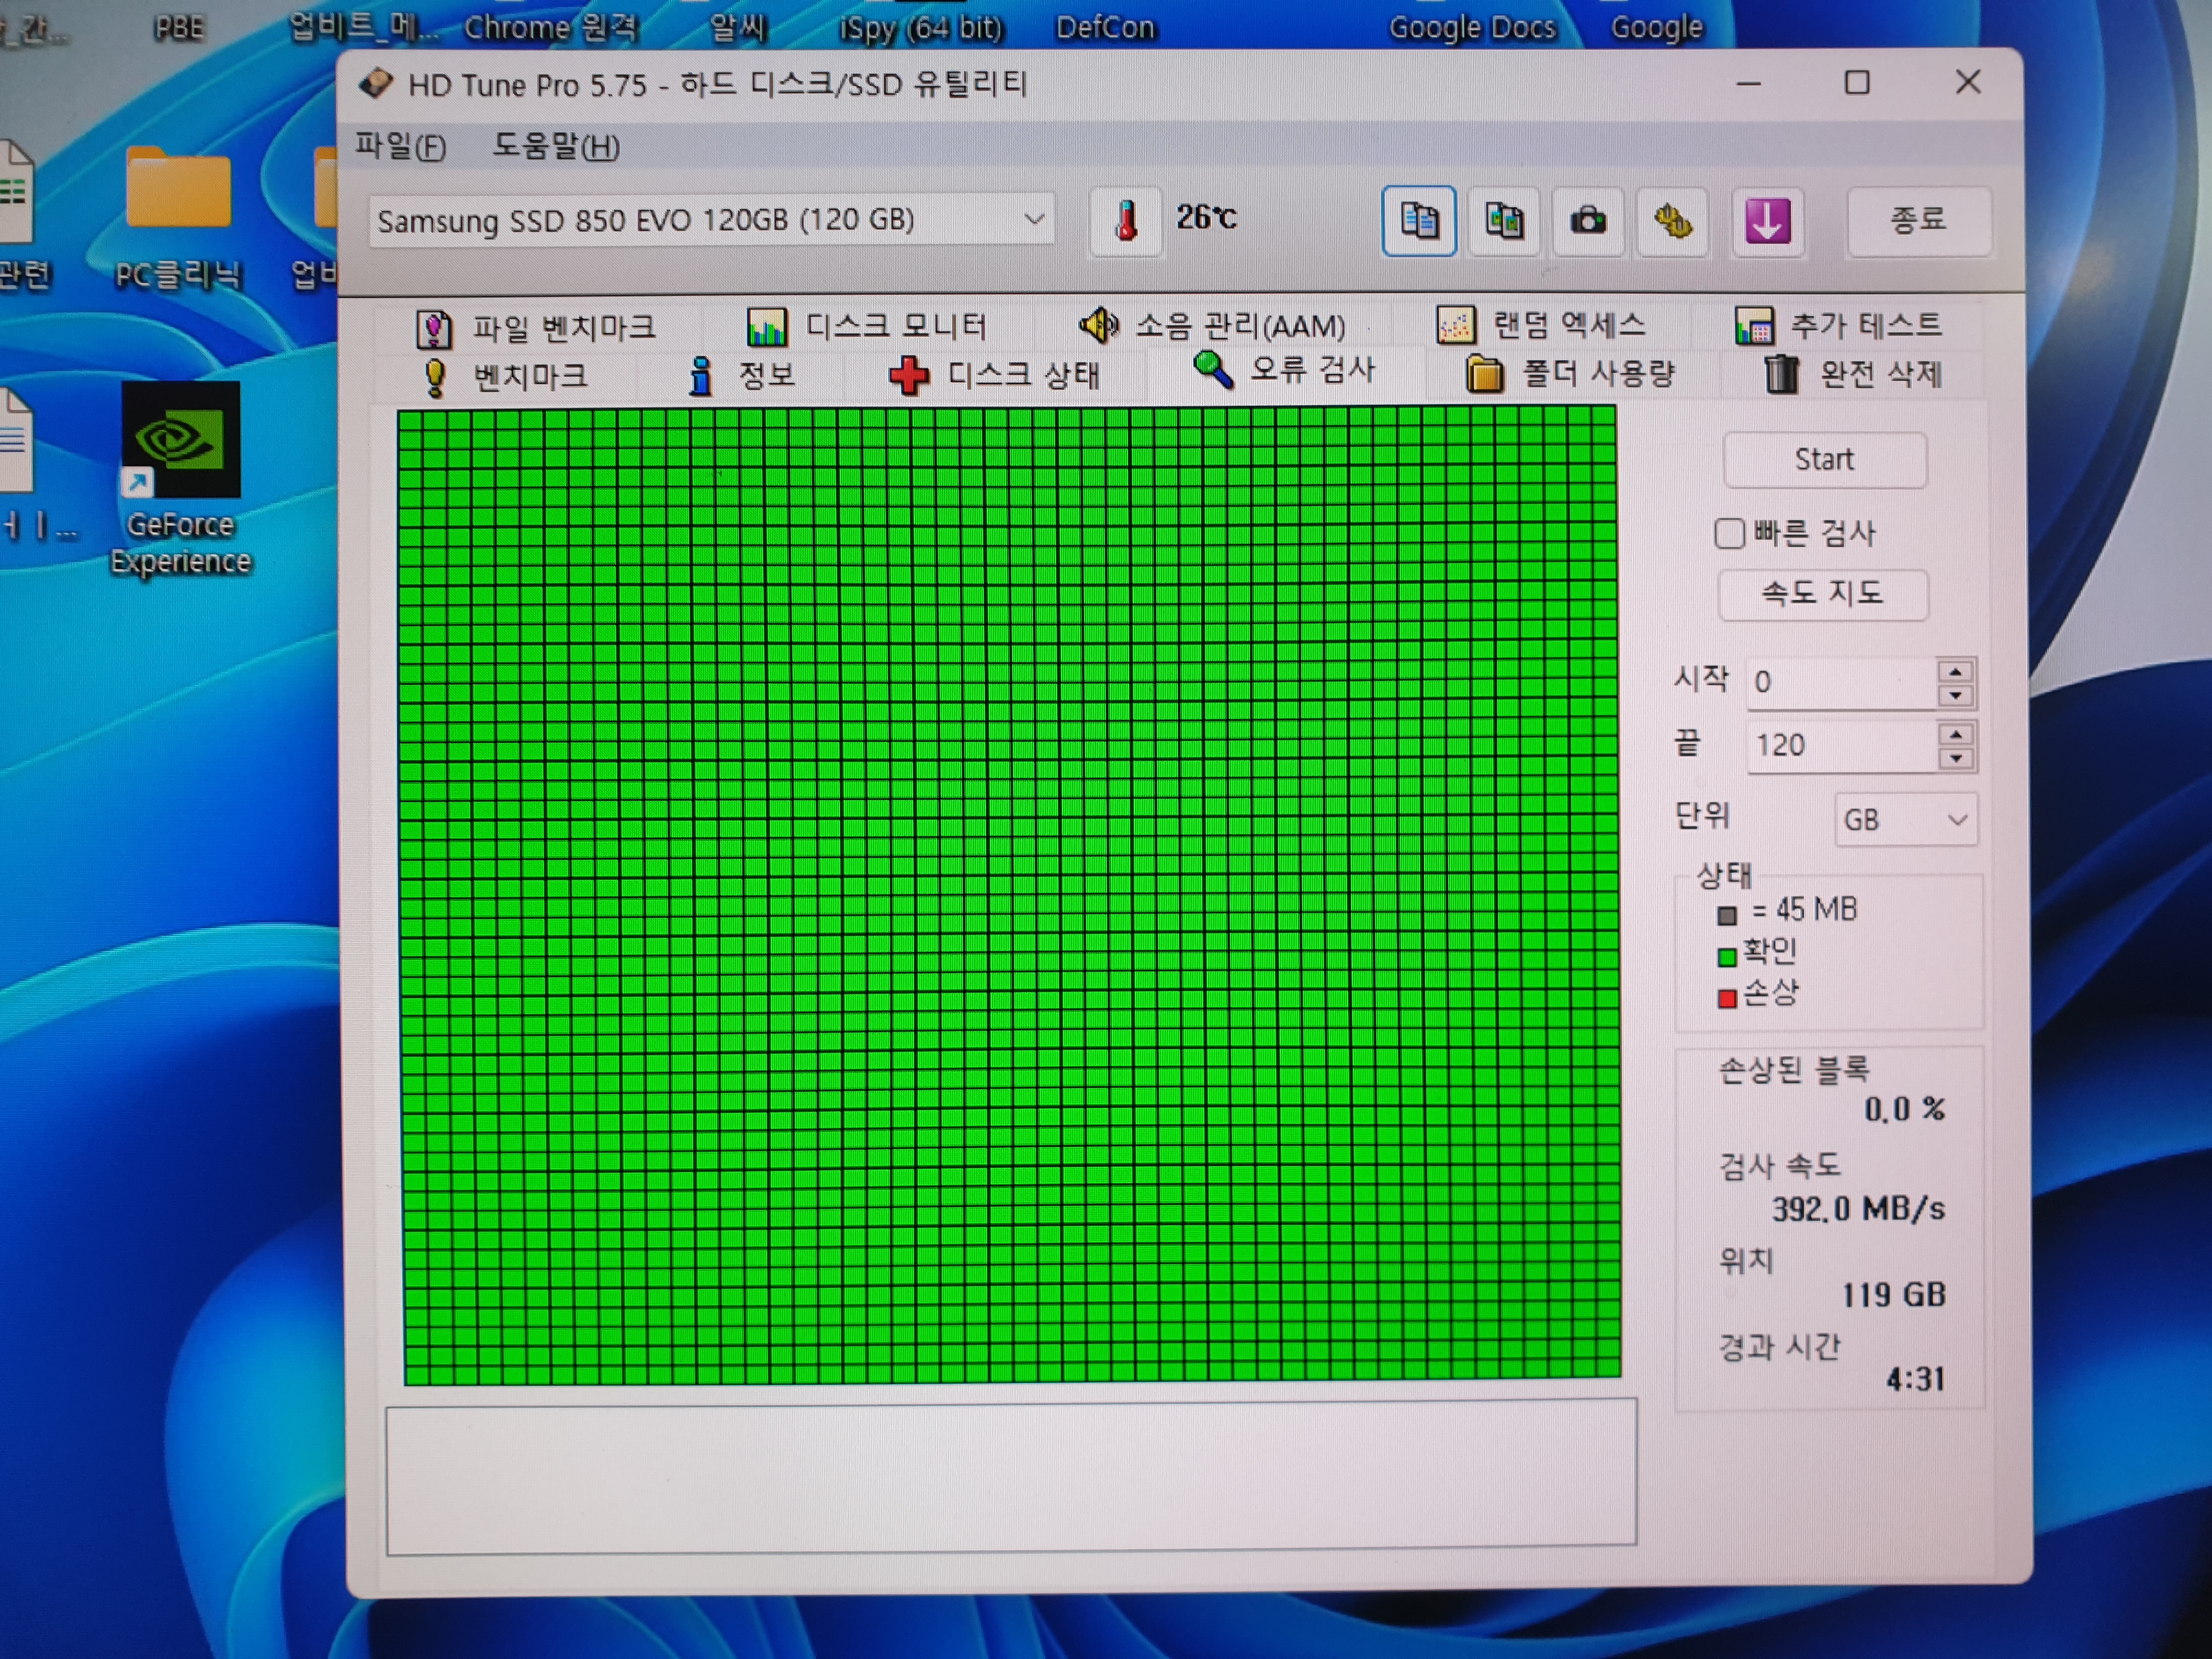
Task: Close the HD Tune Pro window
Action: click(1968, 82)
